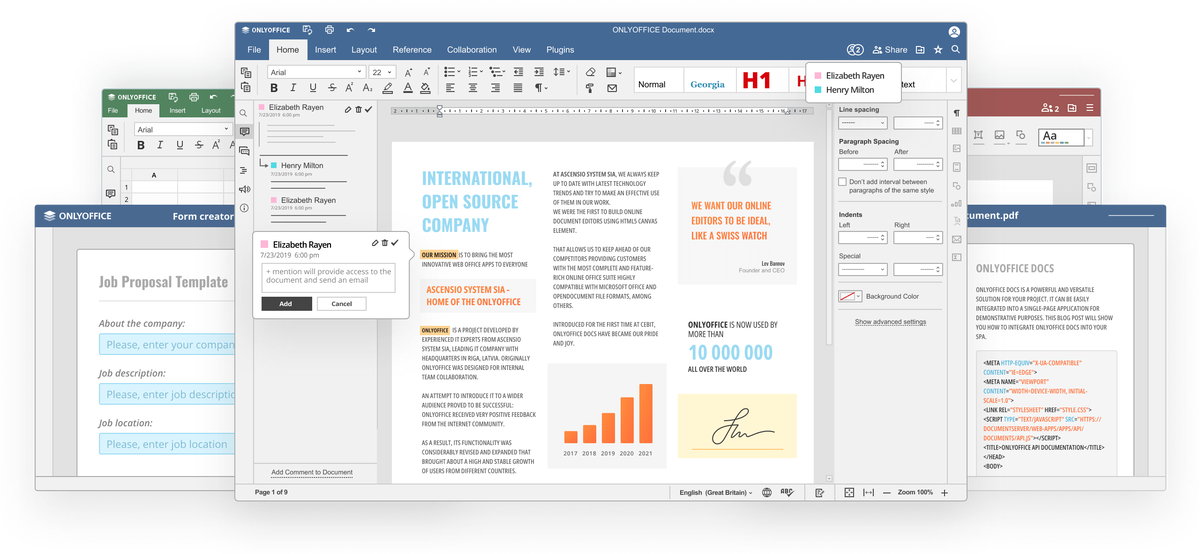Click About the company field in form

pos(167,345)
